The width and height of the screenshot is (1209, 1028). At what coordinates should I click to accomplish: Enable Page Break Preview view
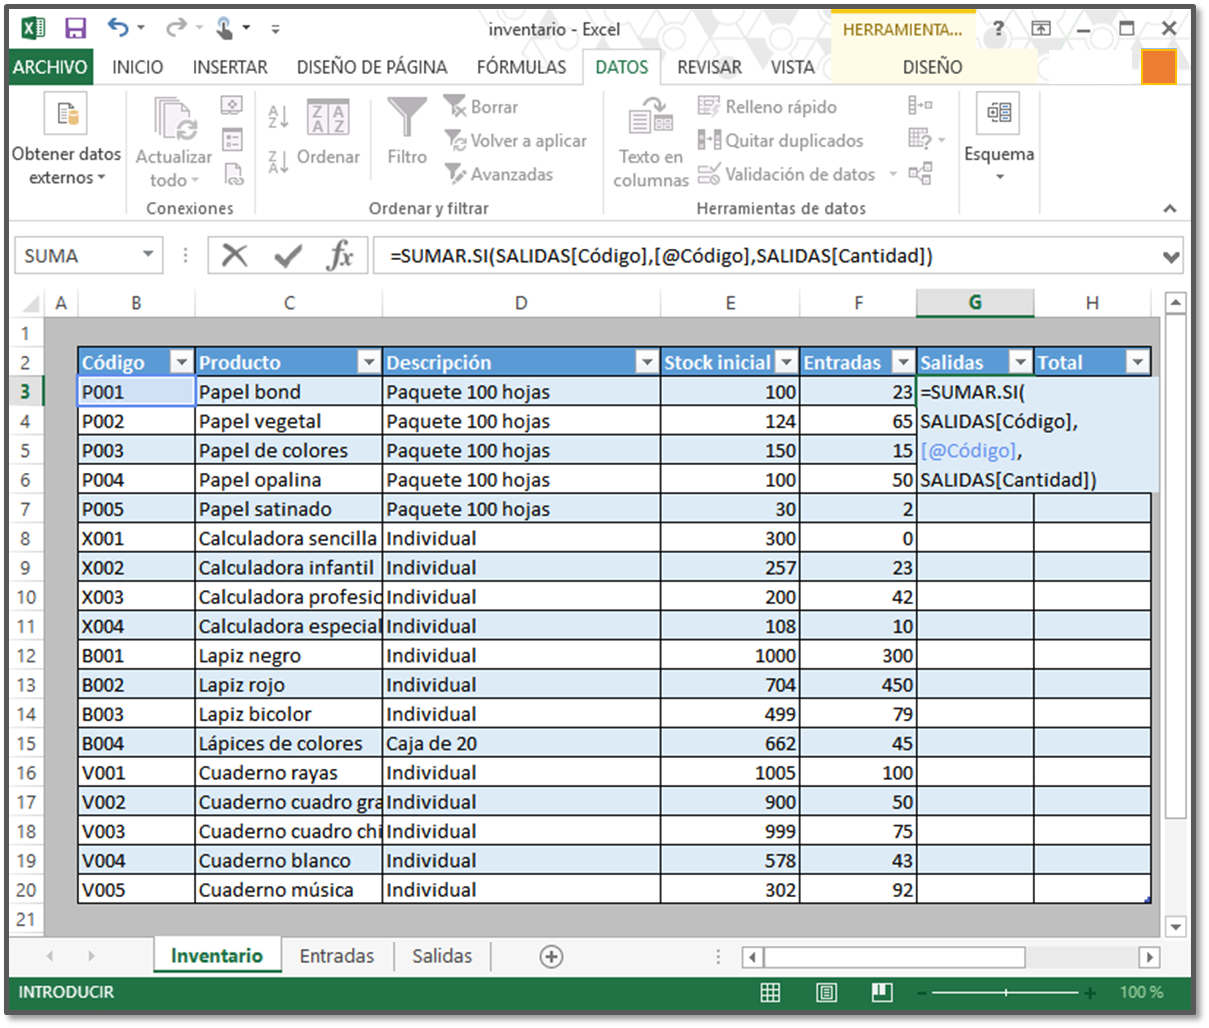point(881,993)
